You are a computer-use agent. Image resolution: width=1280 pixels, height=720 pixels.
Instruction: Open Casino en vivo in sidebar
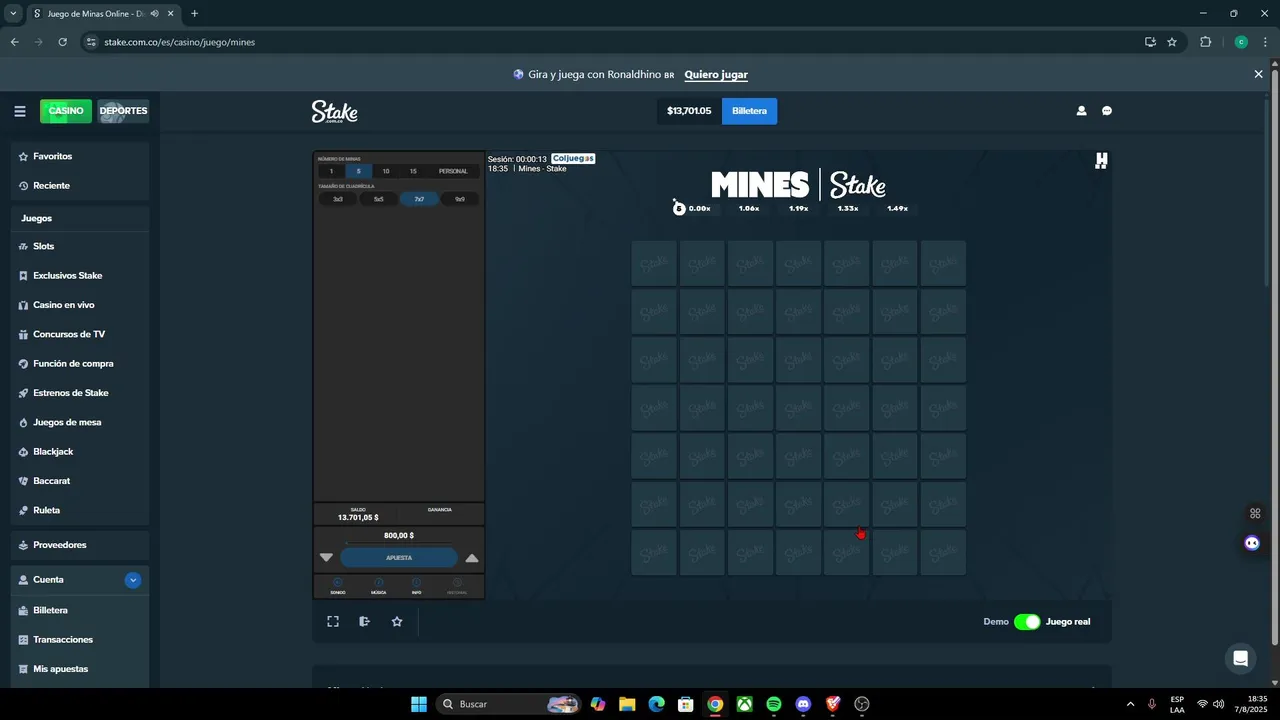click(x=80, y=305)
